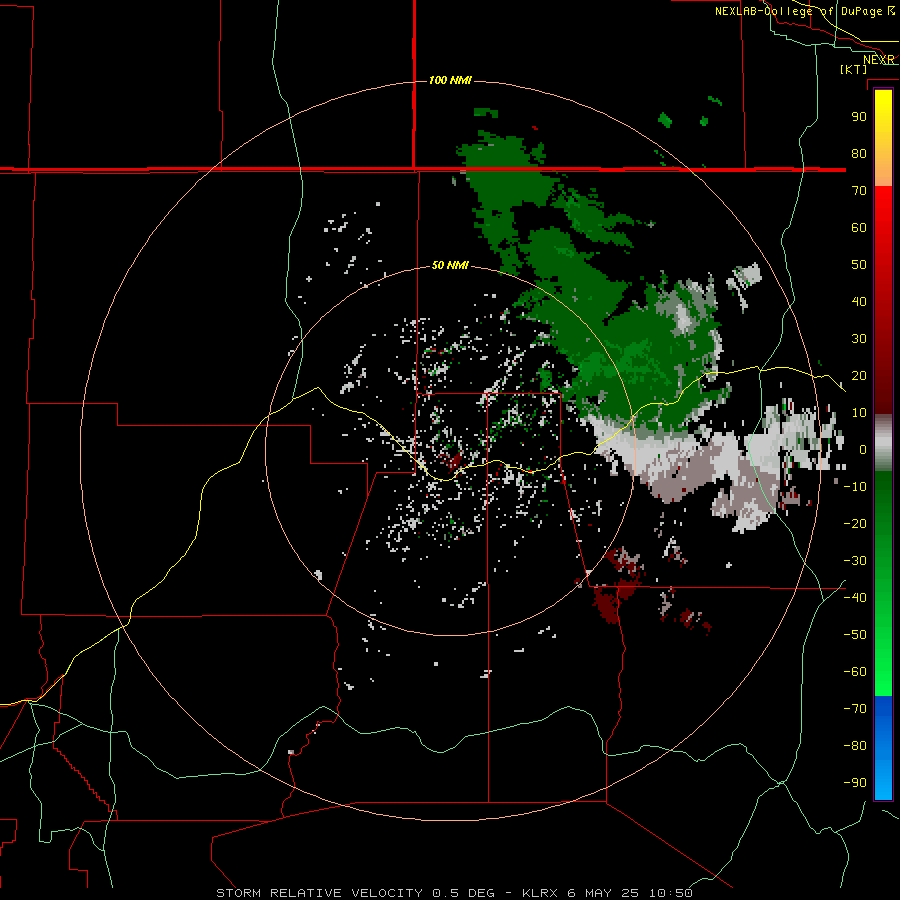
Task: Click the NEXR label above color bar
Action: click(x=879, y=60)
